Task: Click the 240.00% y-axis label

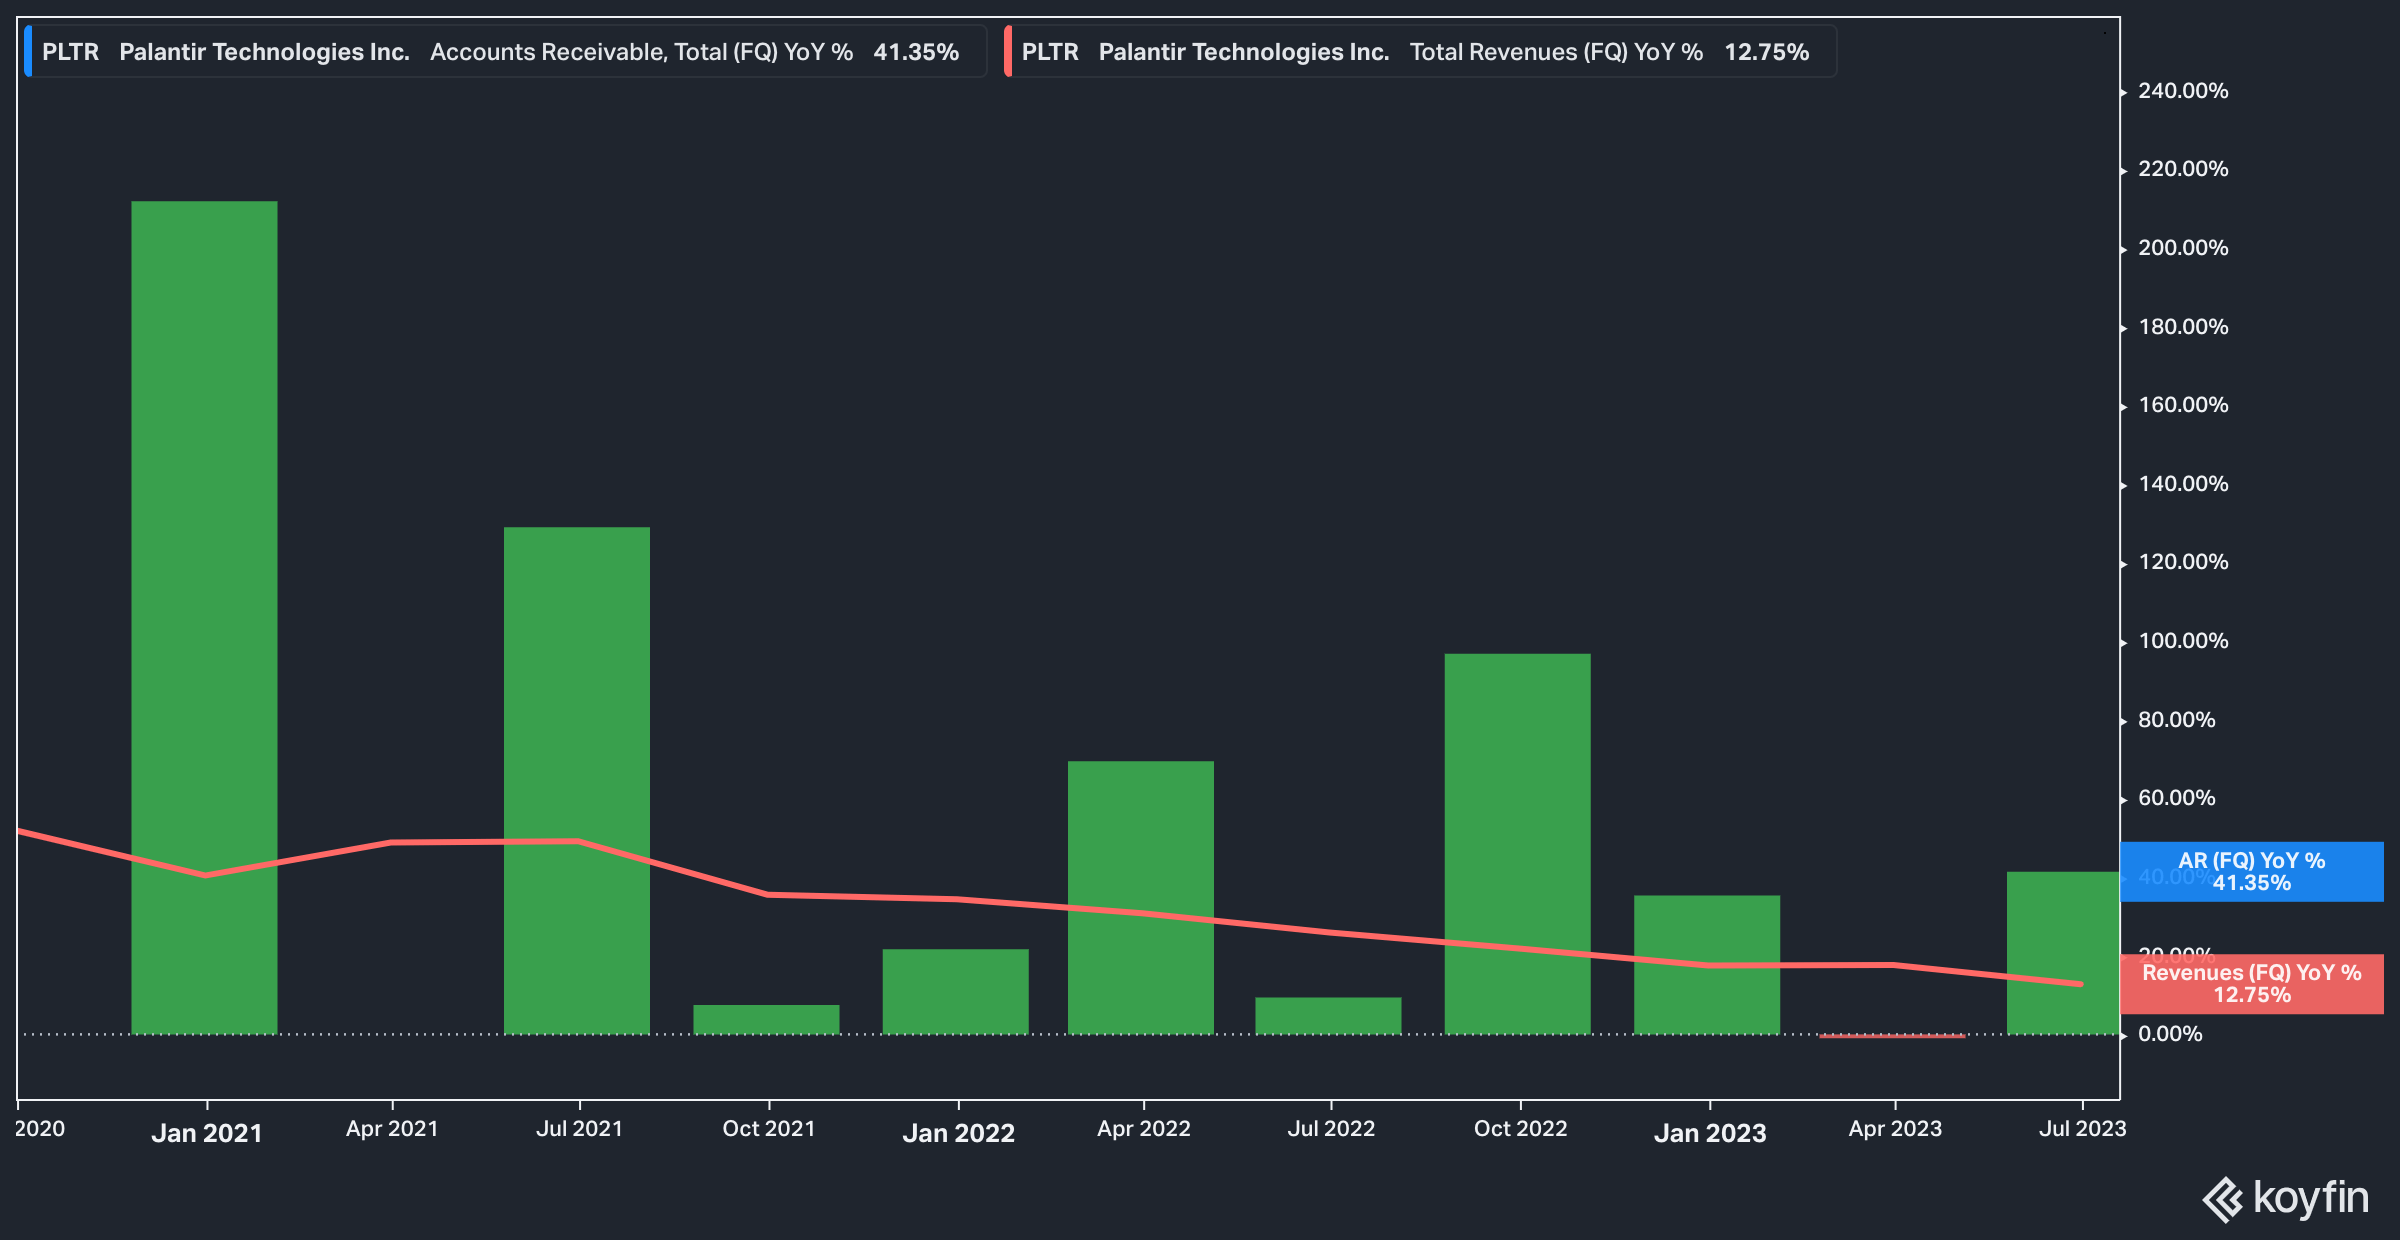Action: [2183, 91]
